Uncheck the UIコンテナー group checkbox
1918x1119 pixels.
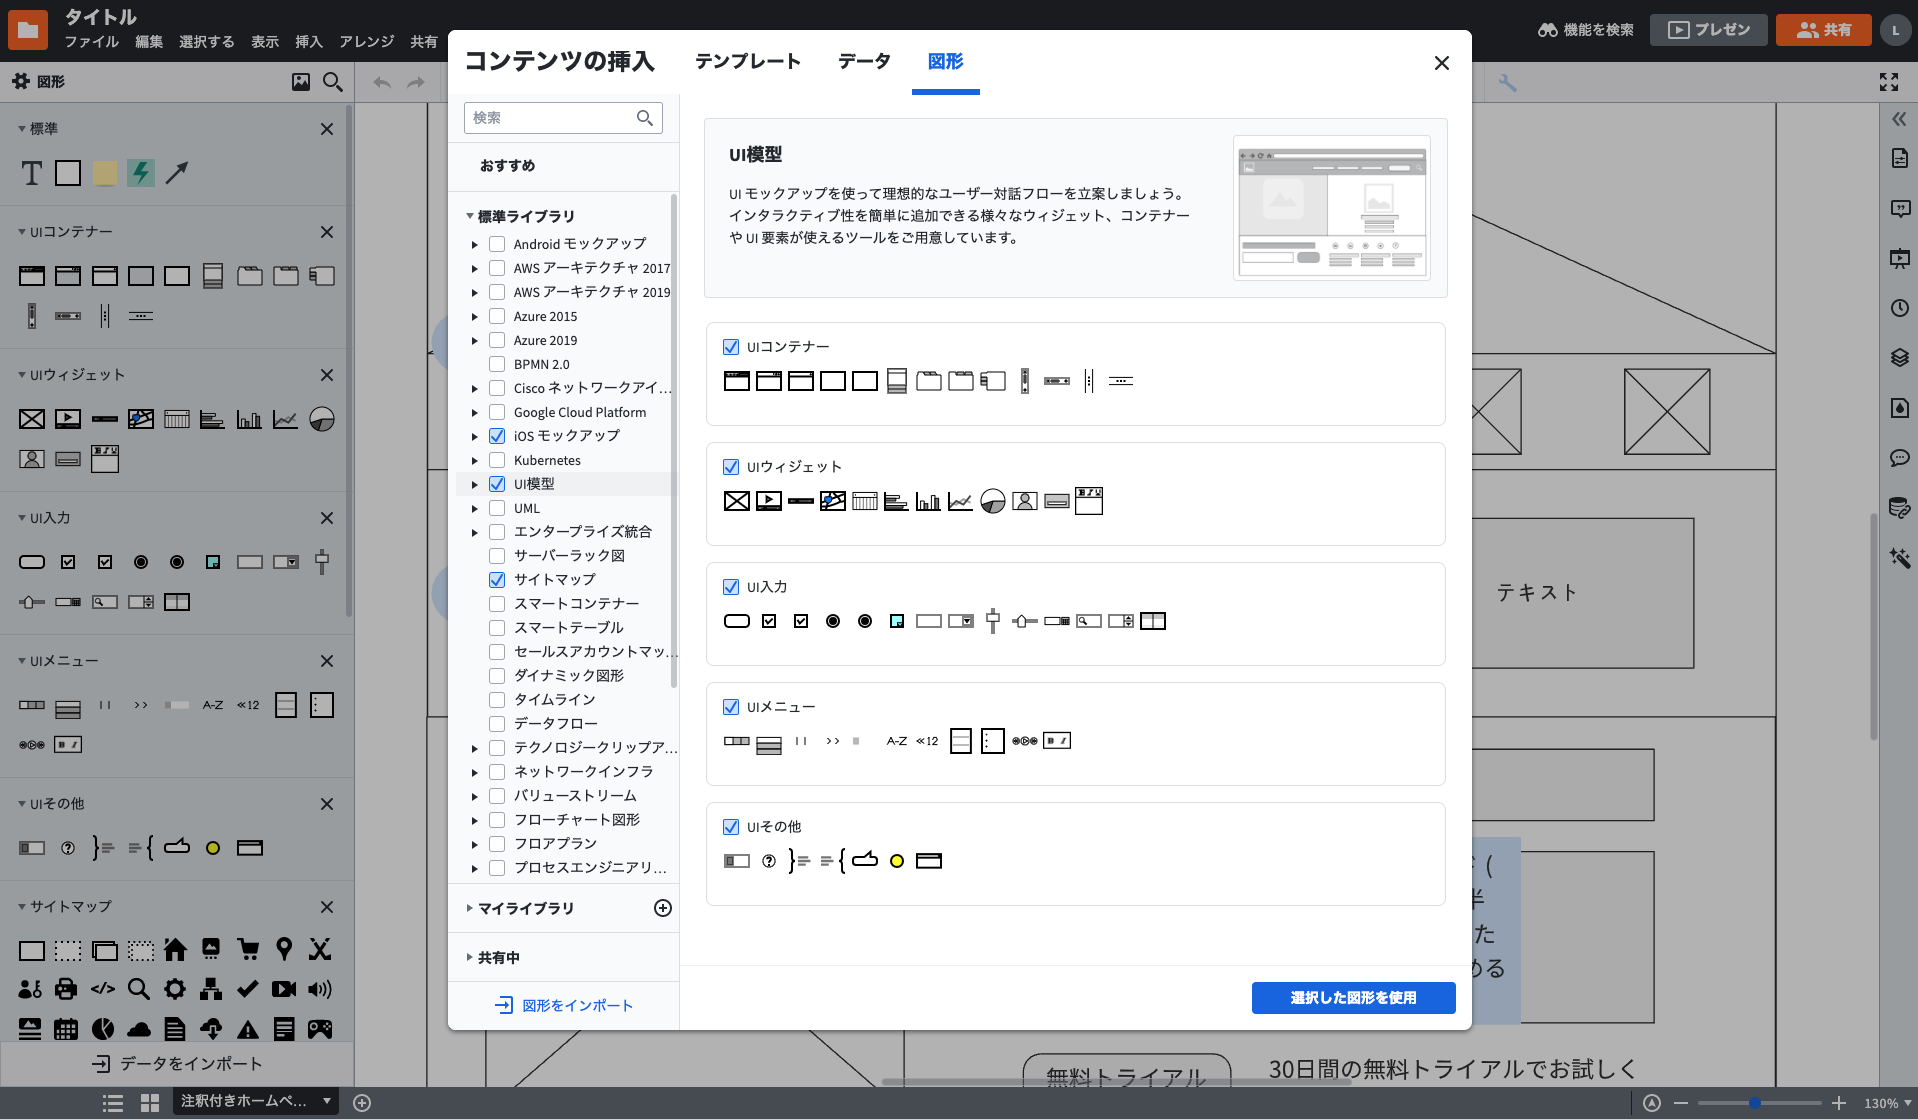pyautogui.click(x=731, y=347)
